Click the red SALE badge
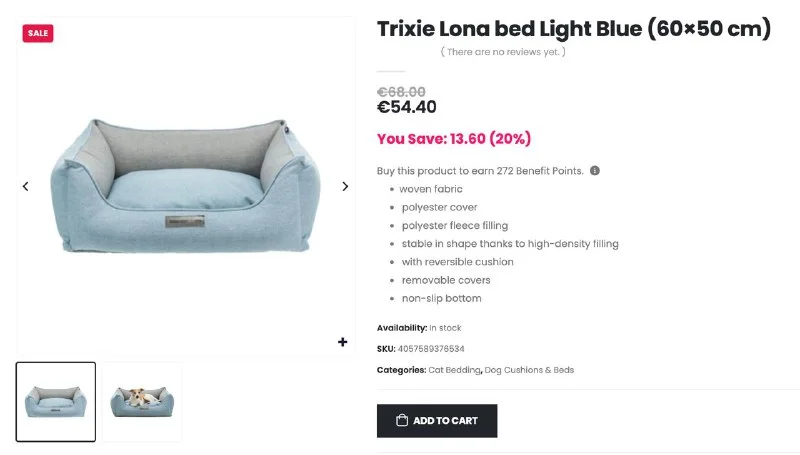 [x=38, y=33]
